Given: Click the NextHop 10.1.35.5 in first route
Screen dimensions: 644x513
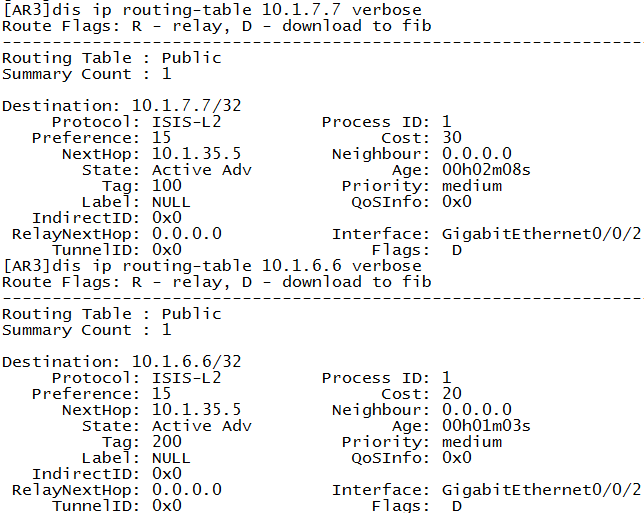Looking at the screenshot, I should tap(196, 154).
